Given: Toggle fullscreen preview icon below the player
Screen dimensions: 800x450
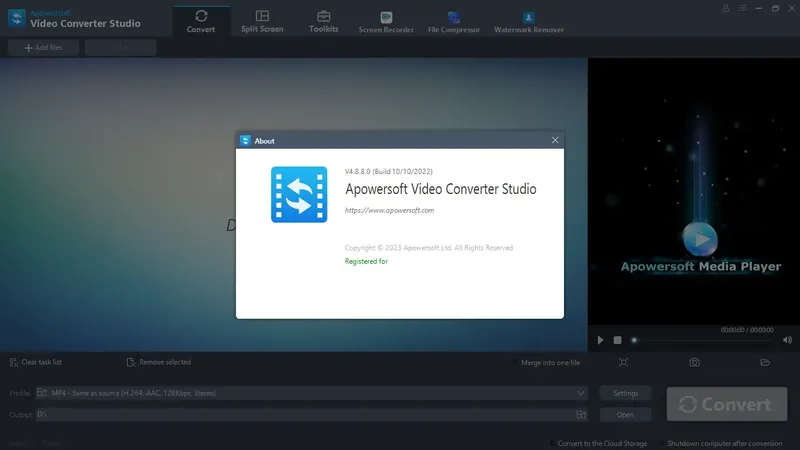Looking at the screenshot, I should (623, 362).
